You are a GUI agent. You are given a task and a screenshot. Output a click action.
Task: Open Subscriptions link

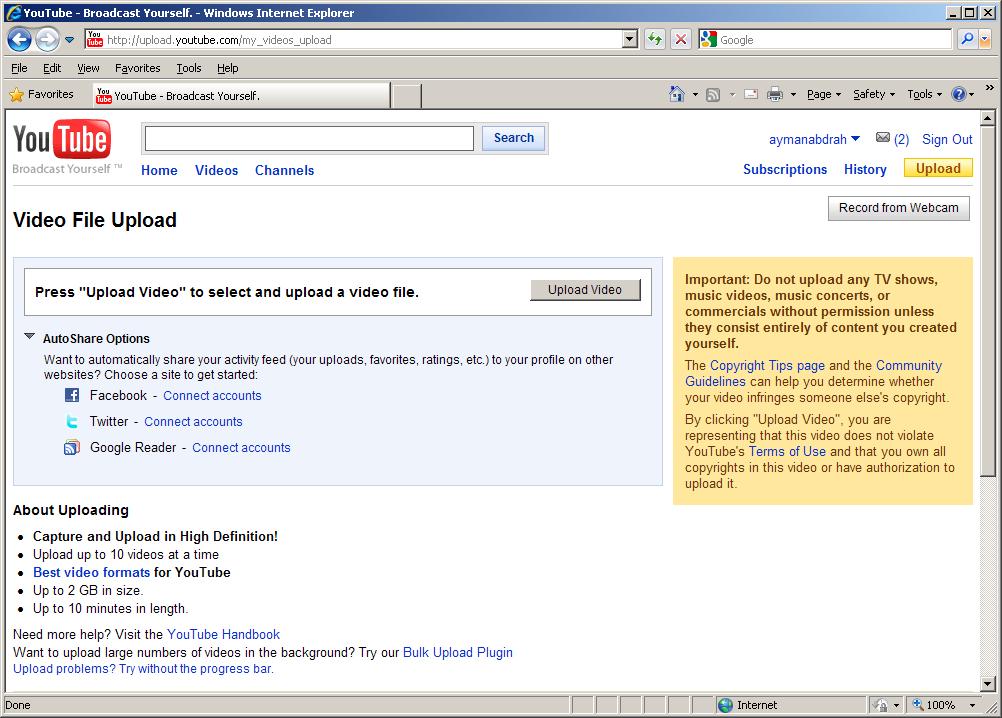pos(785,169)
